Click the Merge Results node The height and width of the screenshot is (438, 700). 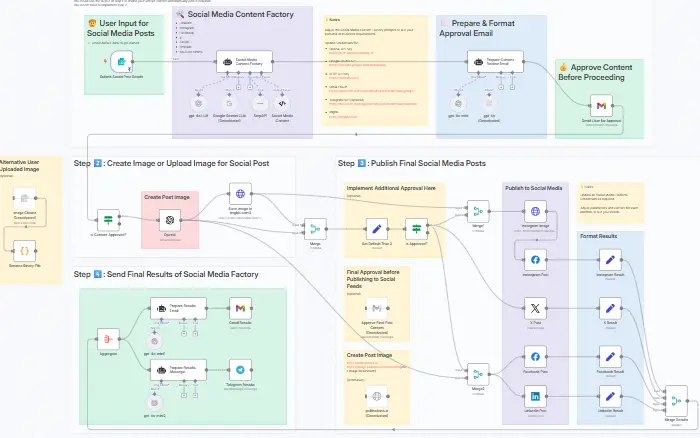pos(676,401)
